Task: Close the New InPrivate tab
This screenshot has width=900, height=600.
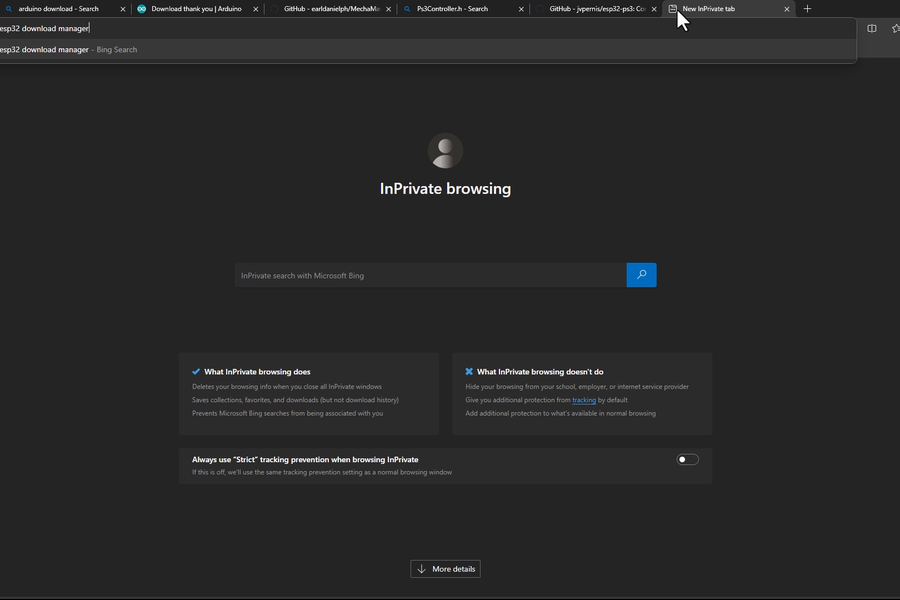Action: coord(787,9)
